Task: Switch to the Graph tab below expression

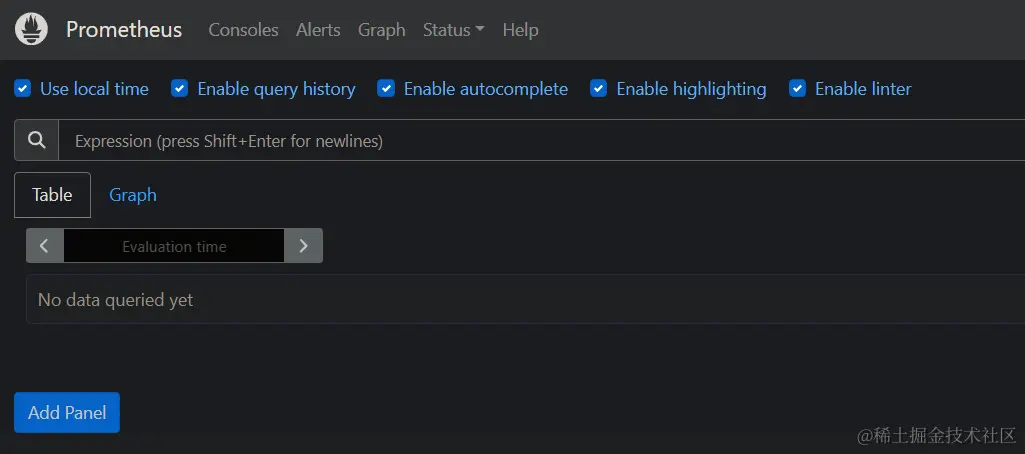Action: click(133, 195)
